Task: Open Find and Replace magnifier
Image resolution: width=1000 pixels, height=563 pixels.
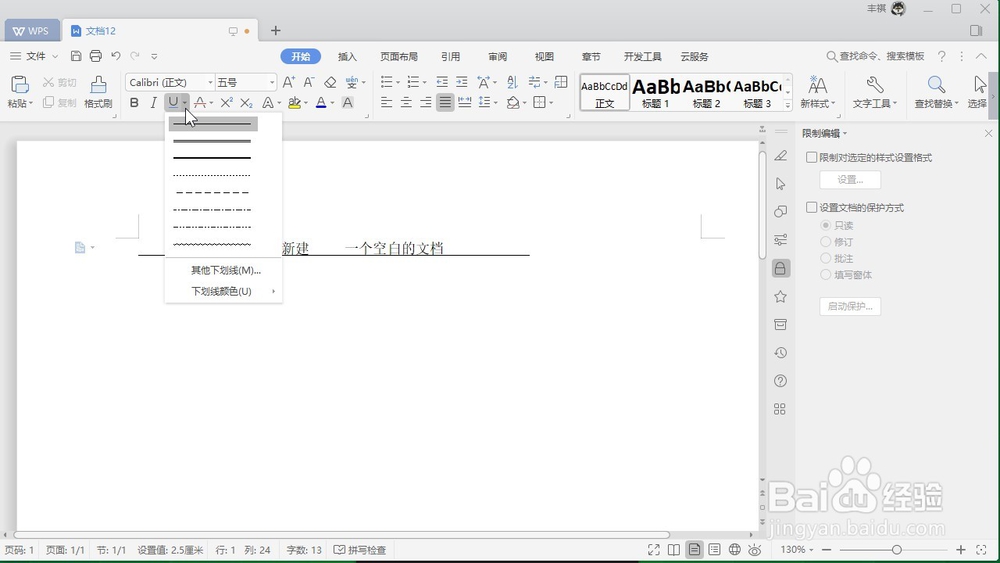Action: point(936,84)
